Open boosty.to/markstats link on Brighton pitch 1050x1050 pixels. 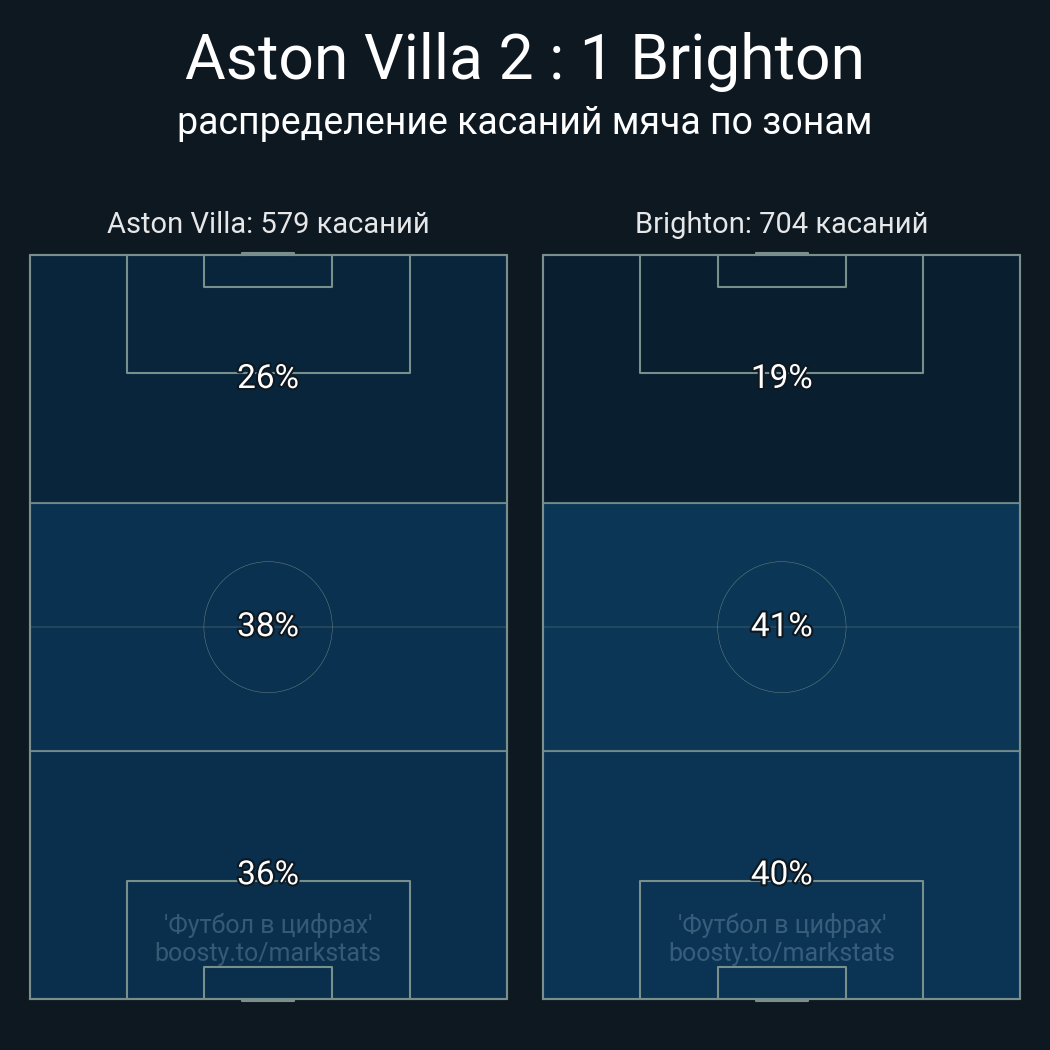click(781, 952)
